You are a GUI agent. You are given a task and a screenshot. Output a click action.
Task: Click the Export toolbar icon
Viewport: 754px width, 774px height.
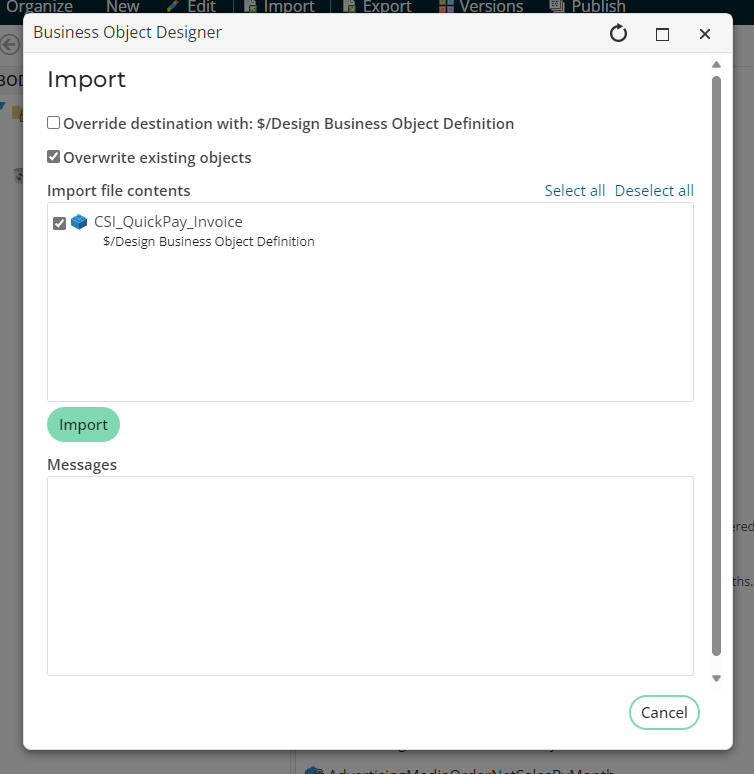click(350, 7)
